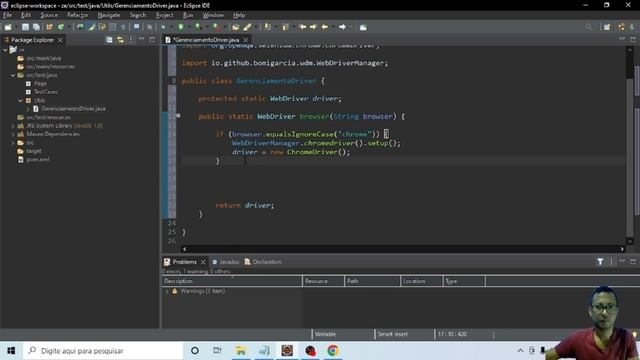Screen dimensions: 640x360
Task: Click the Windows Start button
Action: [x=11, y=351]
